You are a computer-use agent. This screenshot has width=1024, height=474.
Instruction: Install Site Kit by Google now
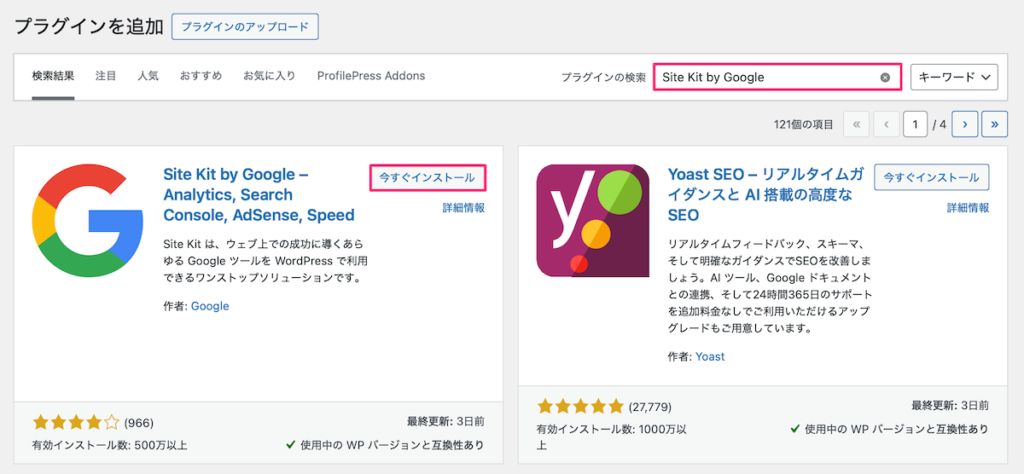pyautogui.click(x=427, y=178)
